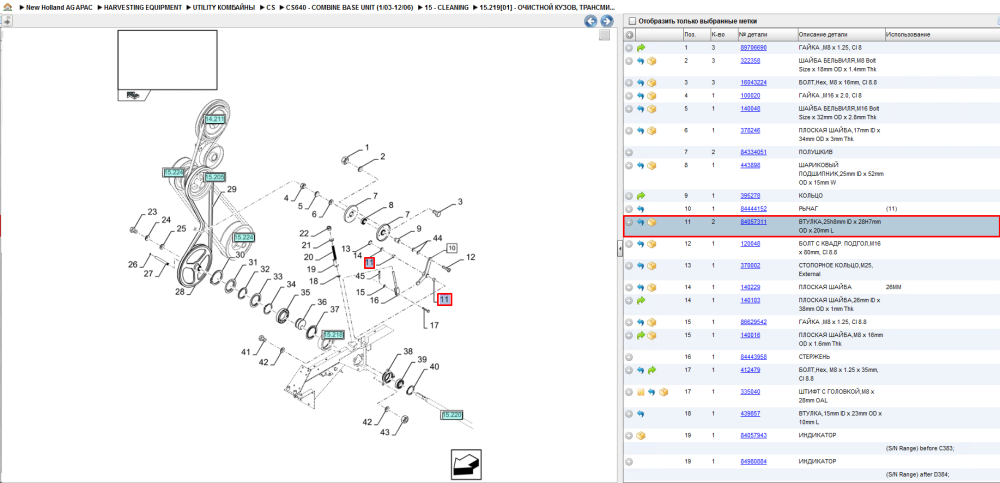
Task: Go to the home icon in breadcrumb
Action: (8, 7)
